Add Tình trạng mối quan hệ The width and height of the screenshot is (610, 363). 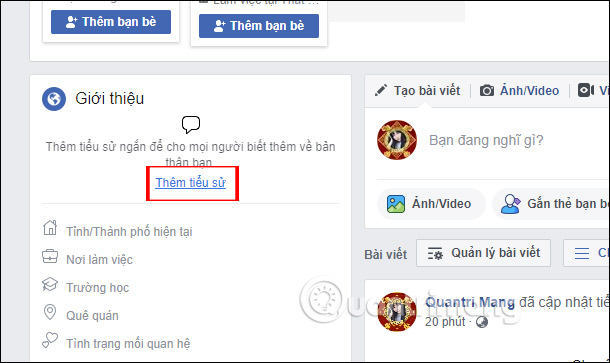pos(128,344)
